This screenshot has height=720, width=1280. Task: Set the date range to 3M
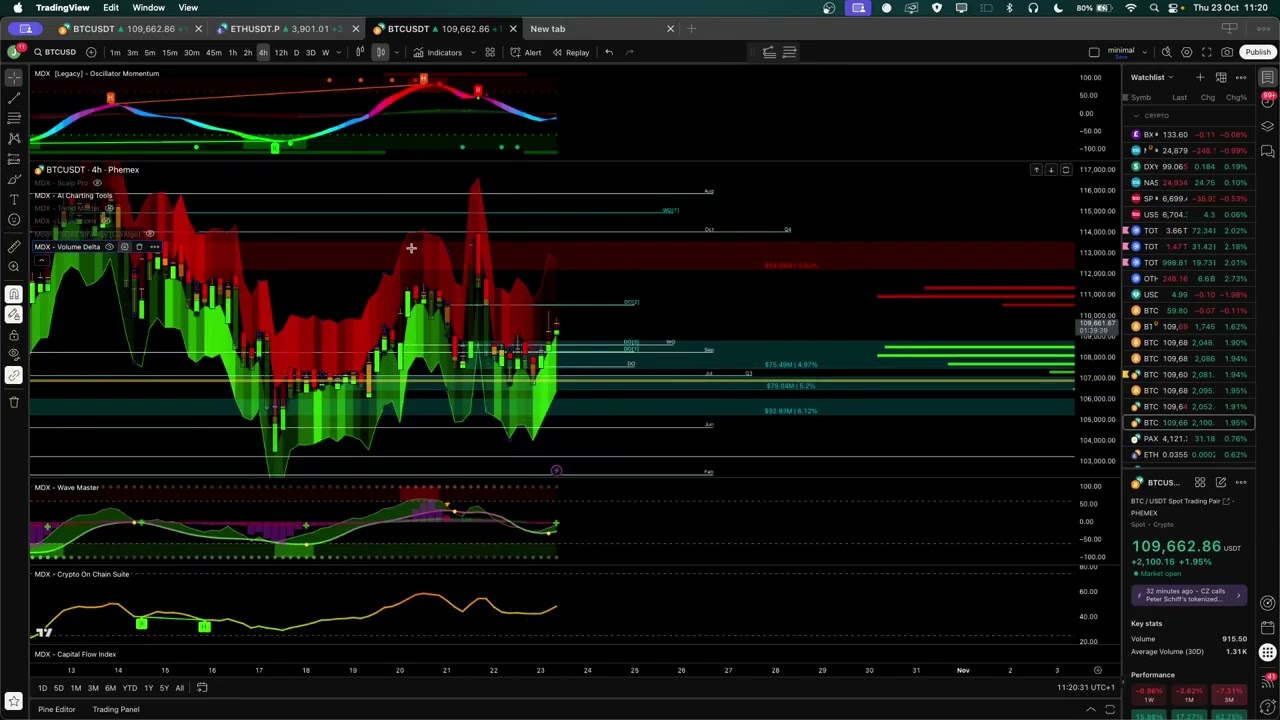point(93,687)
